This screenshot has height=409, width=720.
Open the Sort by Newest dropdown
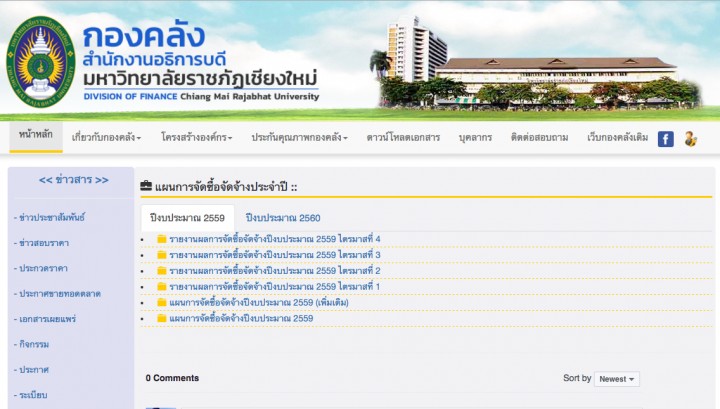(x=617, y=379)
